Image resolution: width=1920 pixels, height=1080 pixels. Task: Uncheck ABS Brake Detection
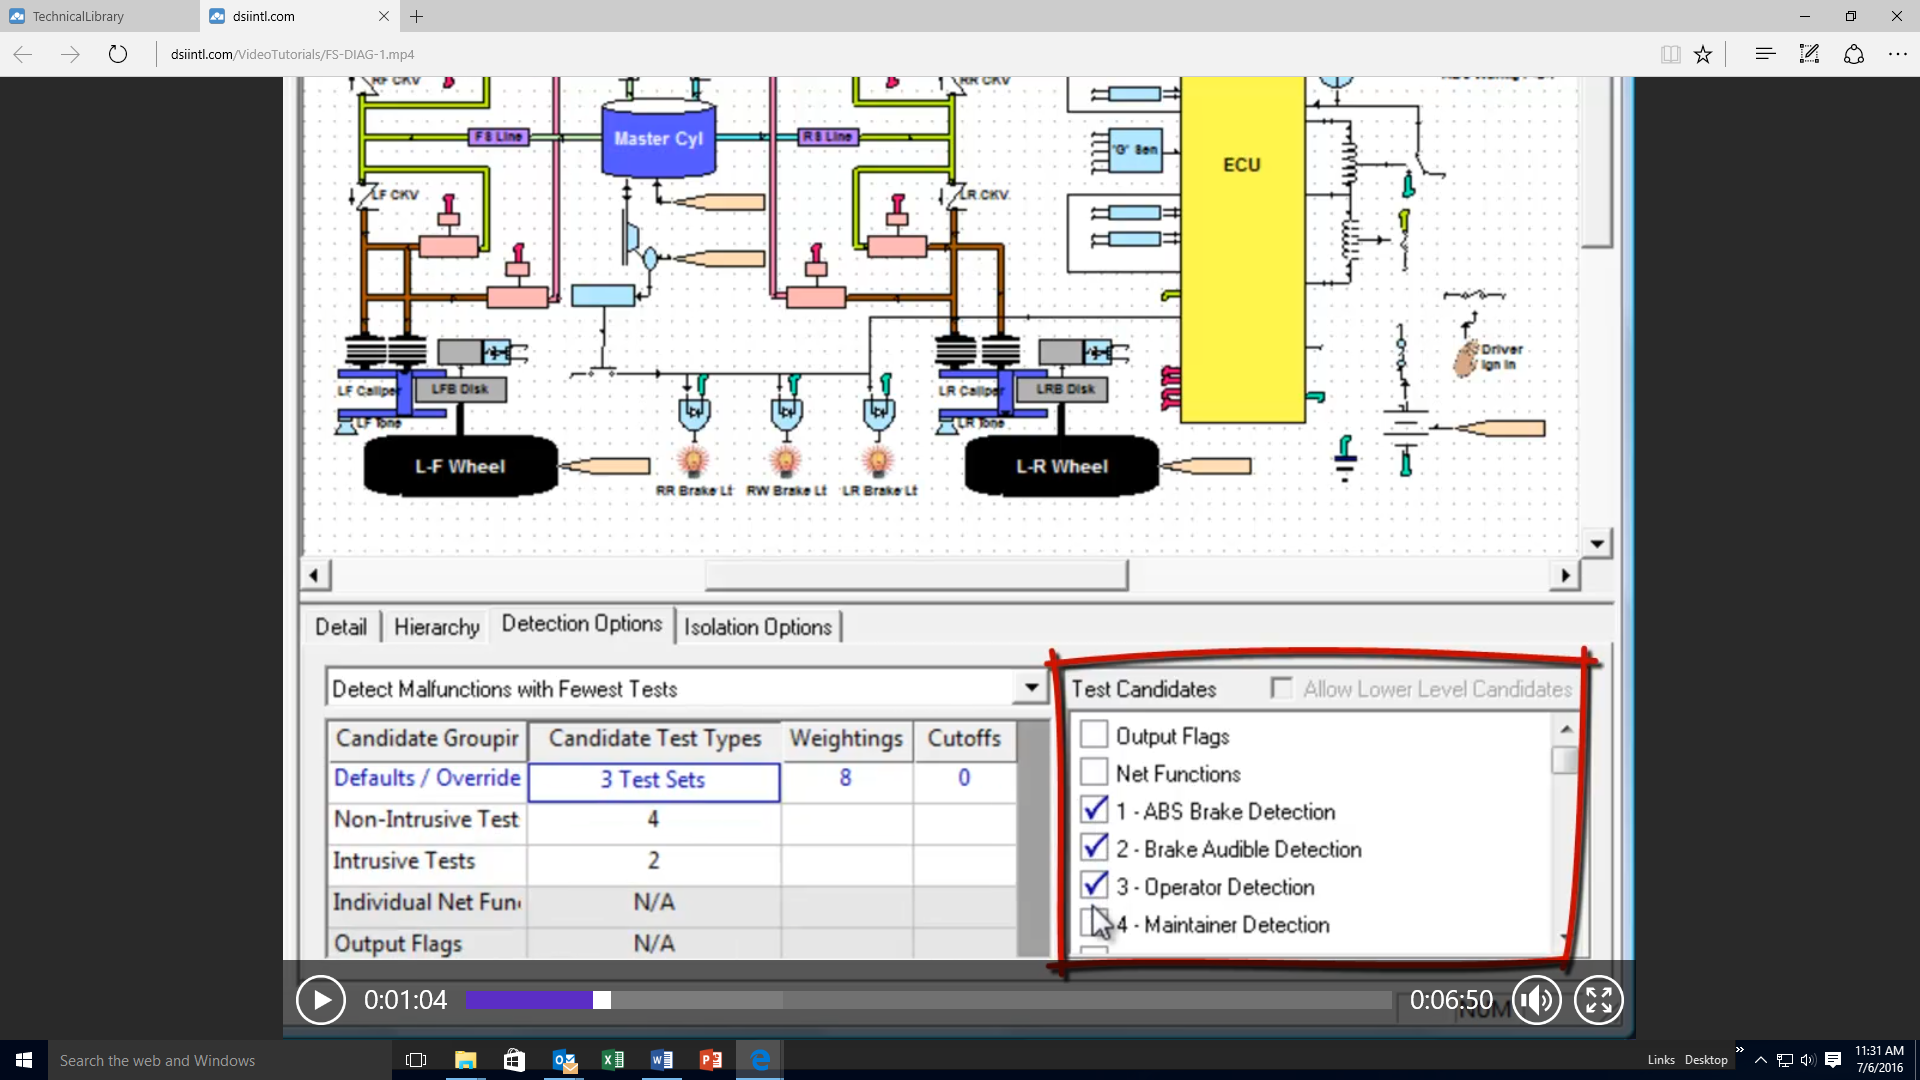click(1094, 810)
